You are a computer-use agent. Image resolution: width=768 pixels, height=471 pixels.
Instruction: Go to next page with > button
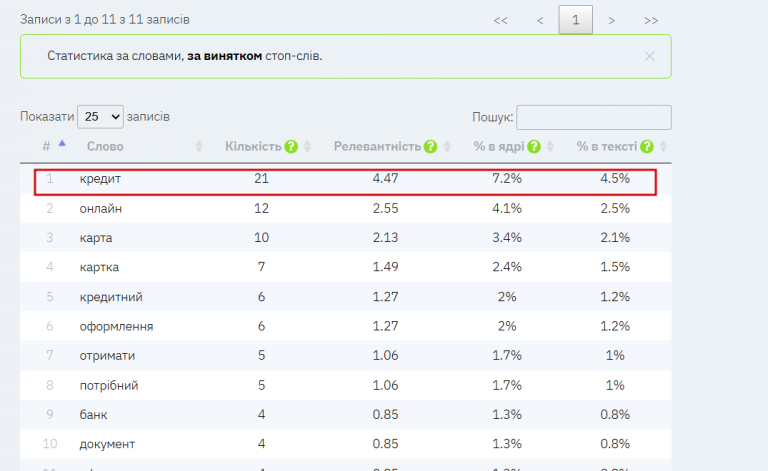coord(611,21)
